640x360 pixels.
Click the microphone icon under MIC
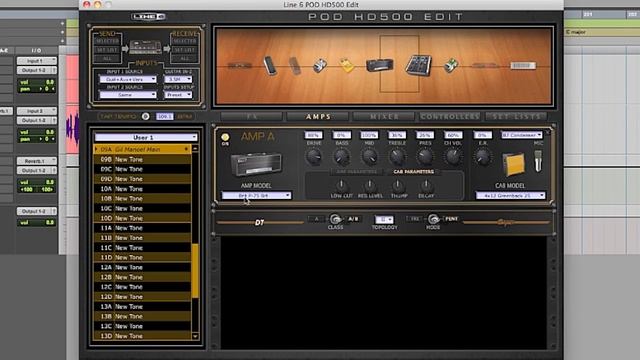coord(538,160)
